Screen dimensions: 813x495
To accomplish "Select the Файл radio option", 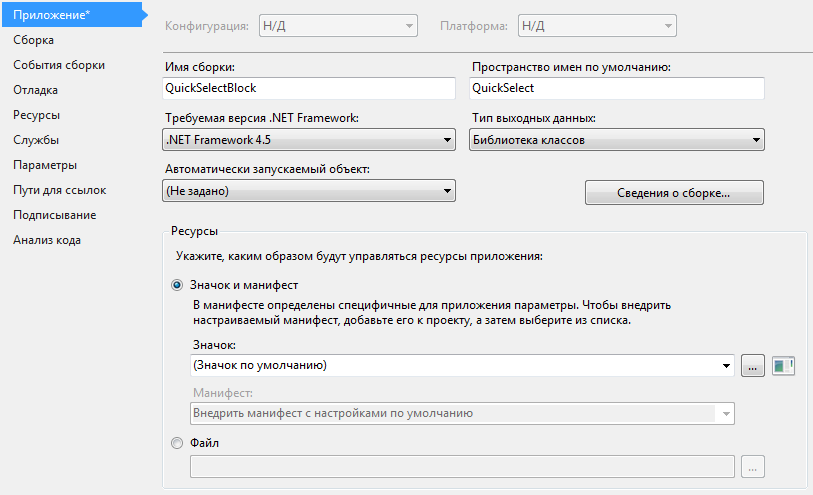I will (177, 443).
